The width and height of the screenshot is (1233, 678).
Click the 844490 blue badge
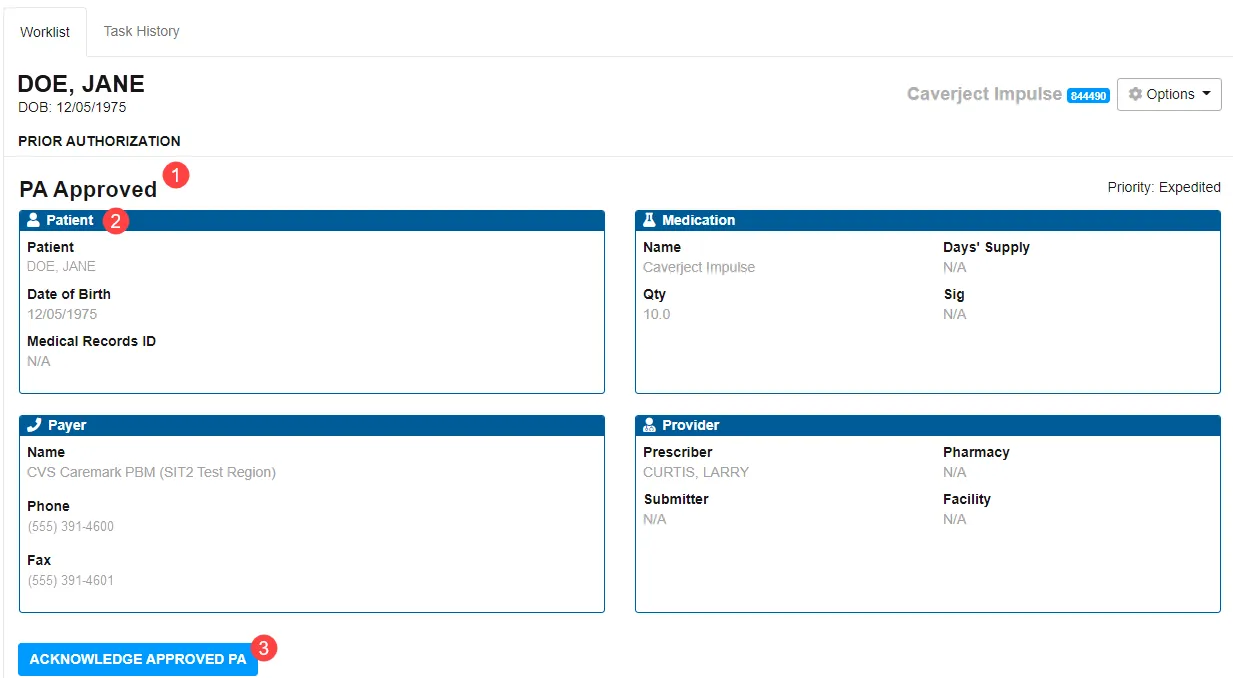pos(1088,96)
